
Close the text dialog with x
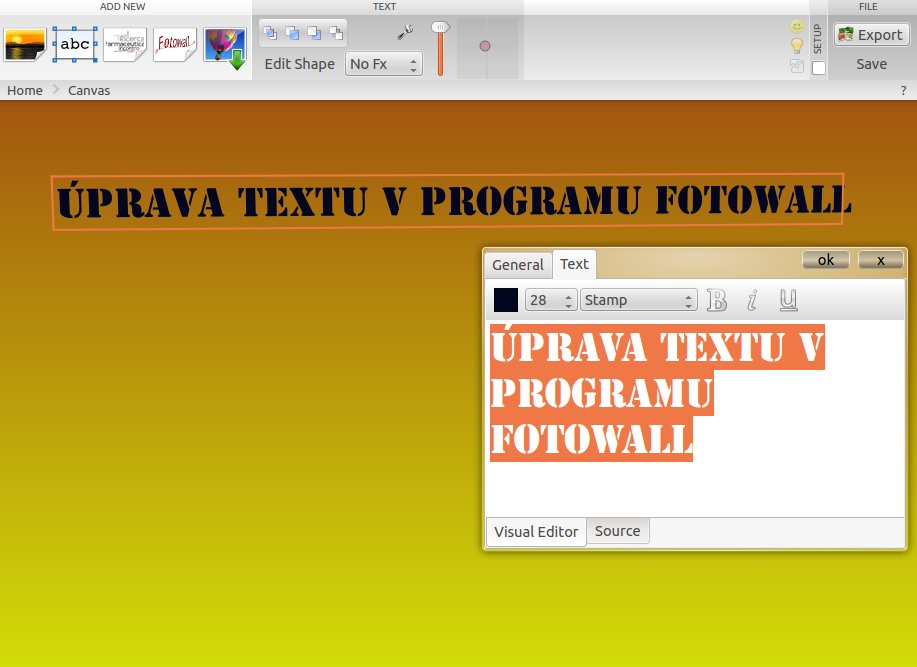(881, 260)
